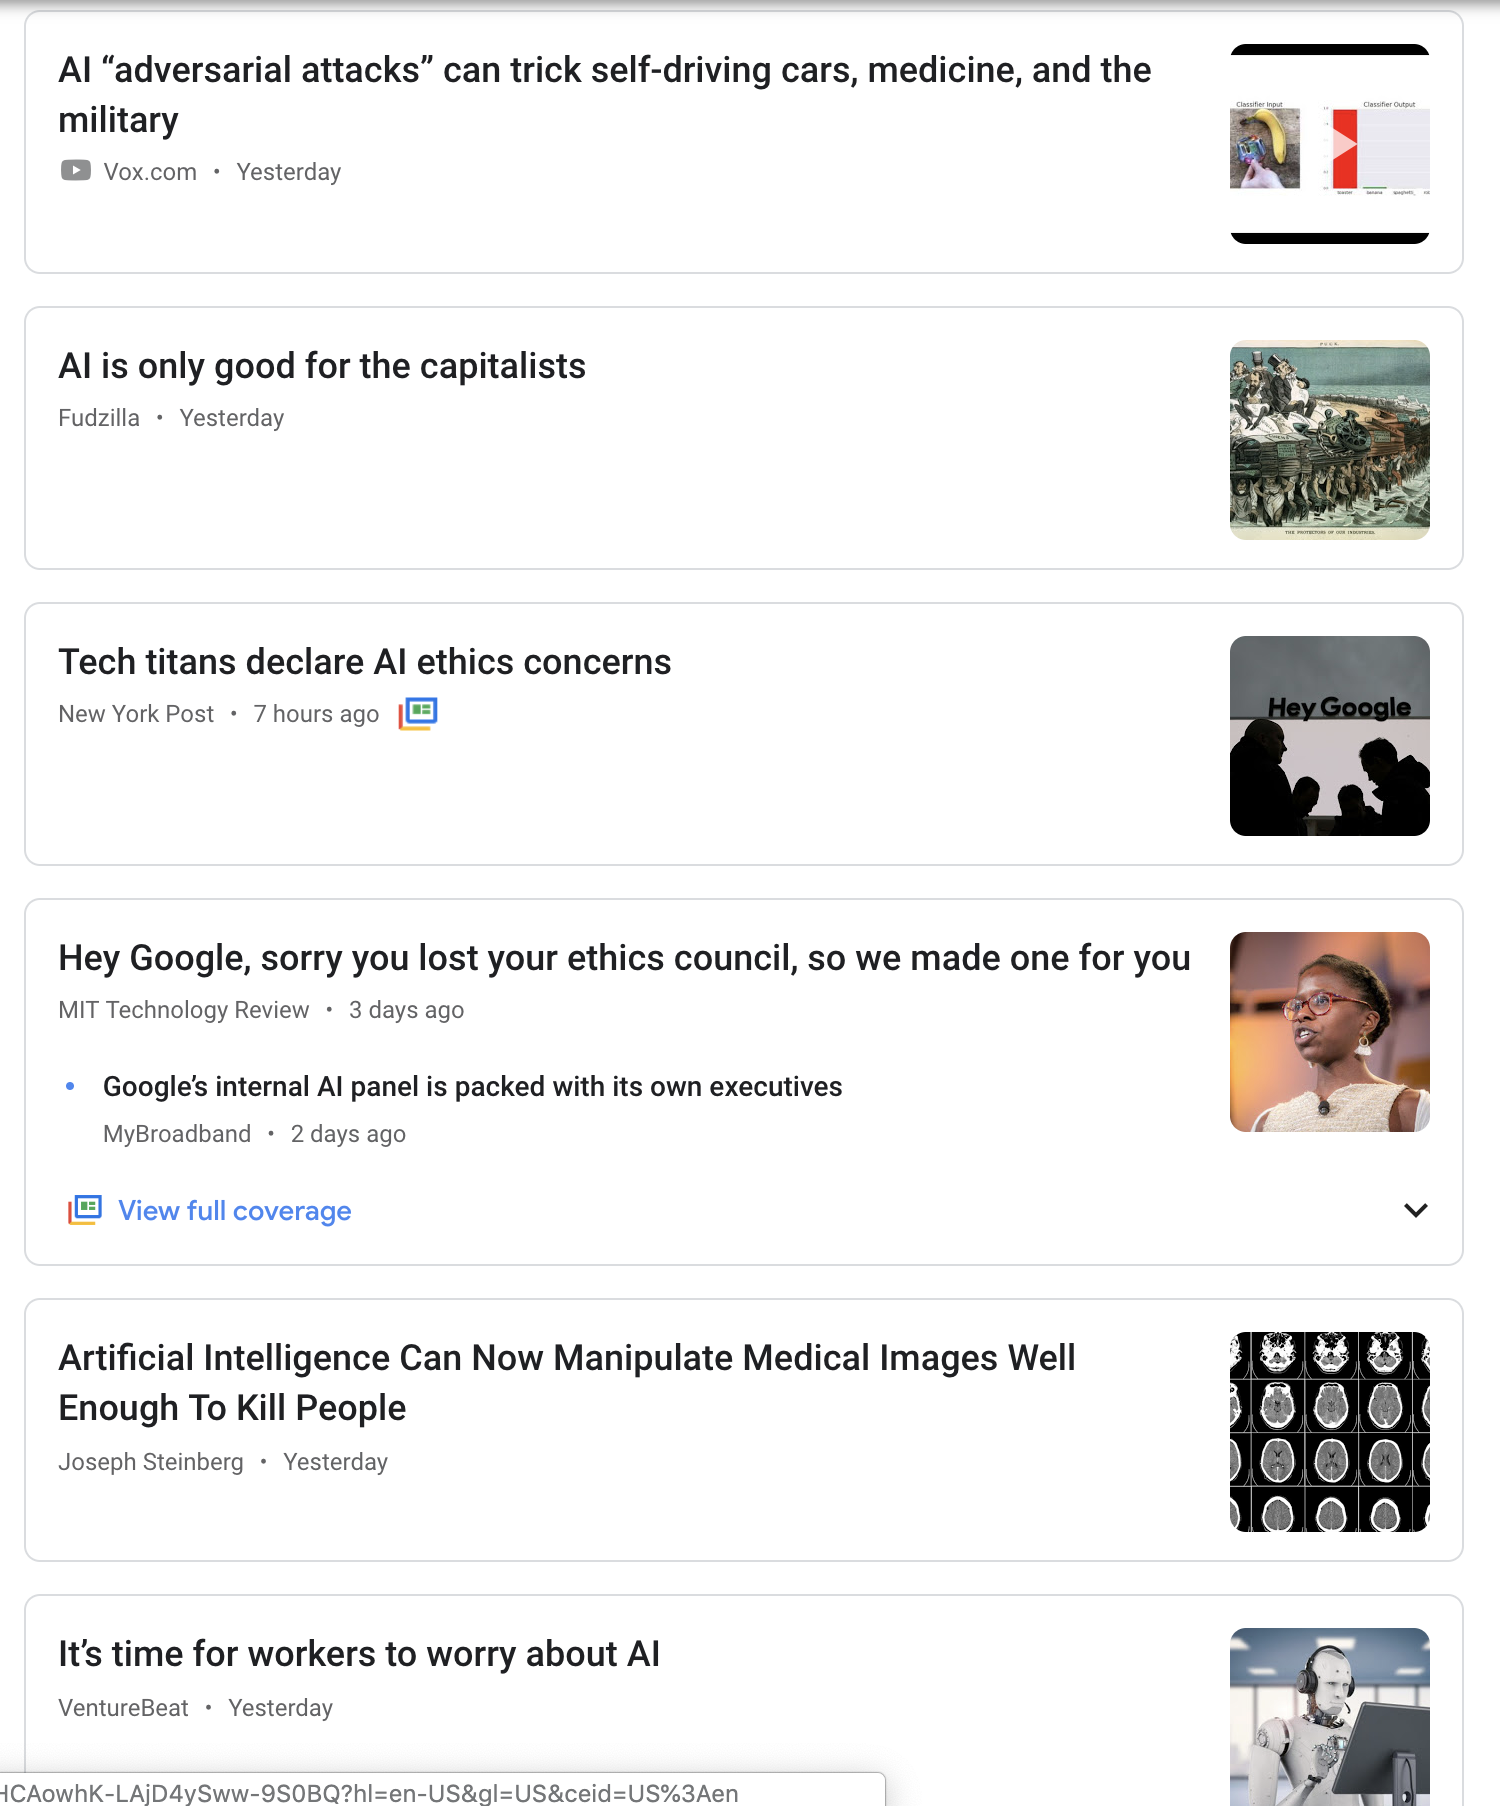Click the banana classifier video thumbnail
Screen dimensions: 1500x1806
point(1329,144)
